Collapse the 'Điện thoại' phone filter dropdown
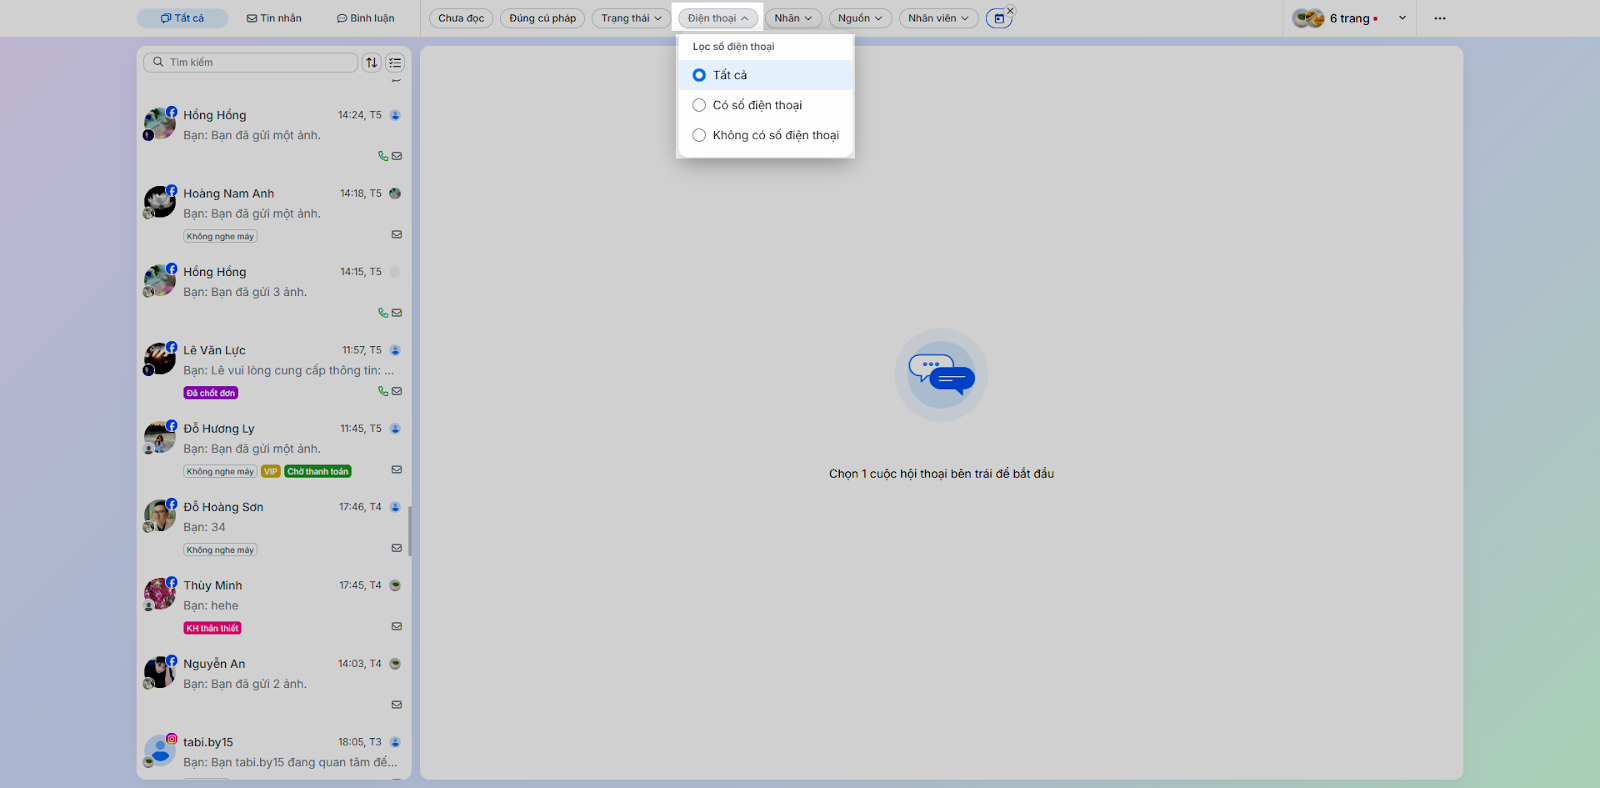Screen dimensions: 1600x788 [718, 18]
